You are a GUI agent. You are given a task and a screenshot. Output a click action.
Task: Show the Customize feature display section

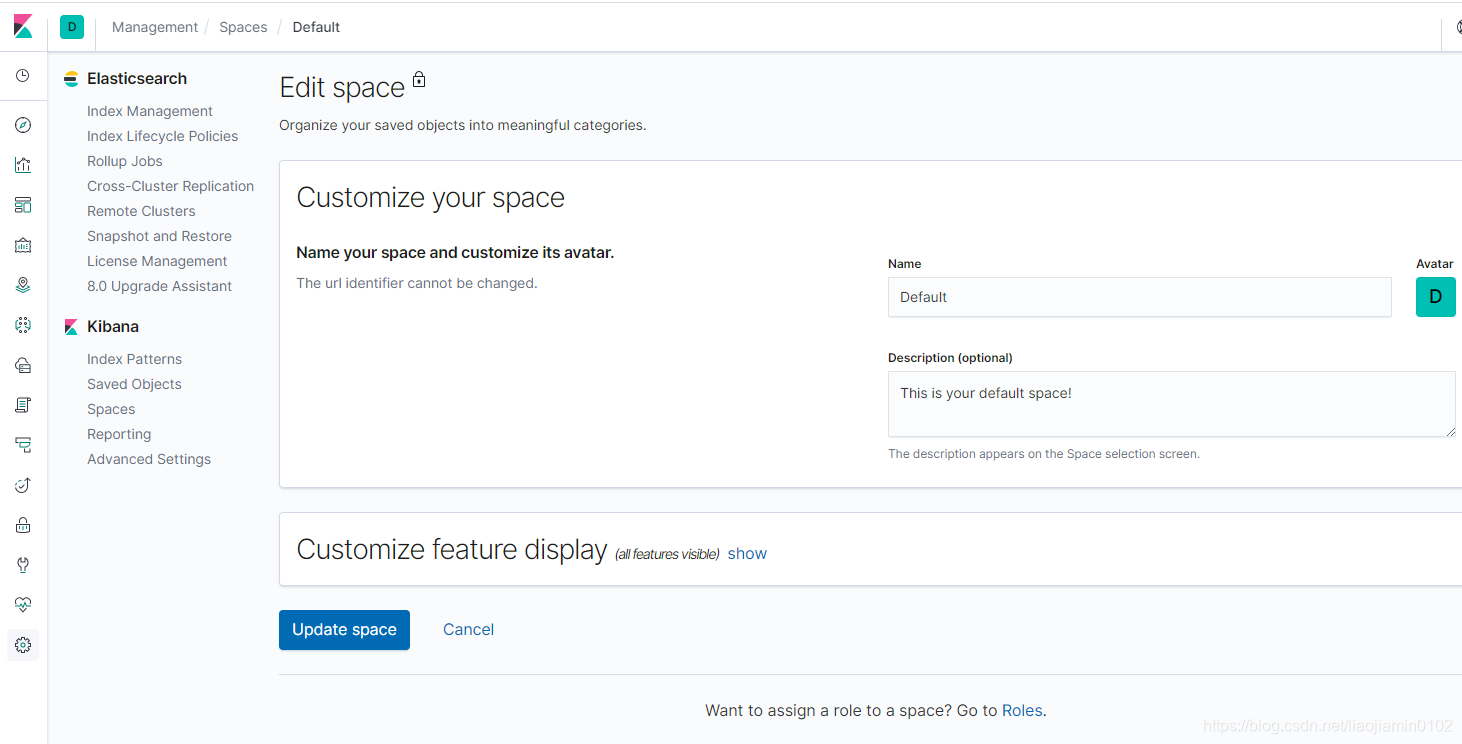point(747,553)
